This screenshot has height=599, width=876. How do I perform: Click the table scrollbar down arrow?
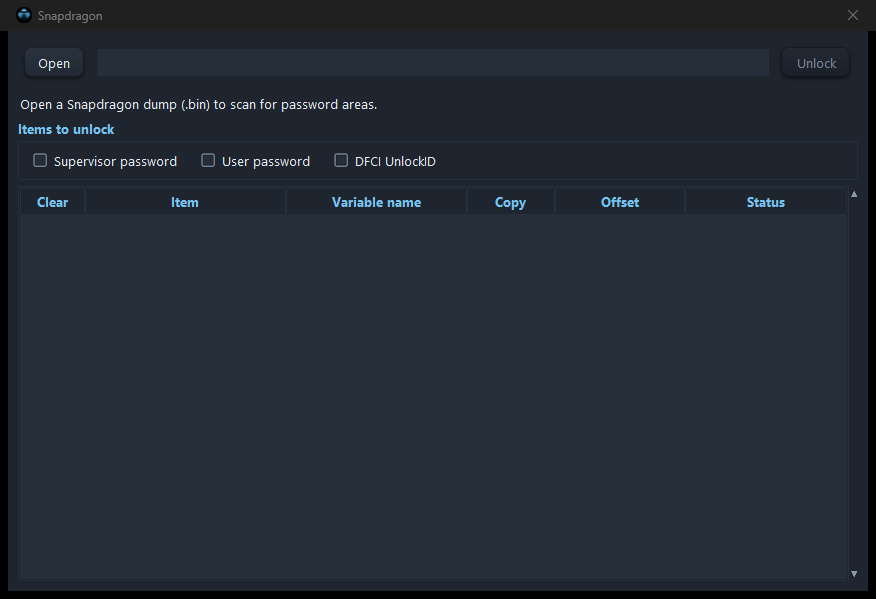854,573
